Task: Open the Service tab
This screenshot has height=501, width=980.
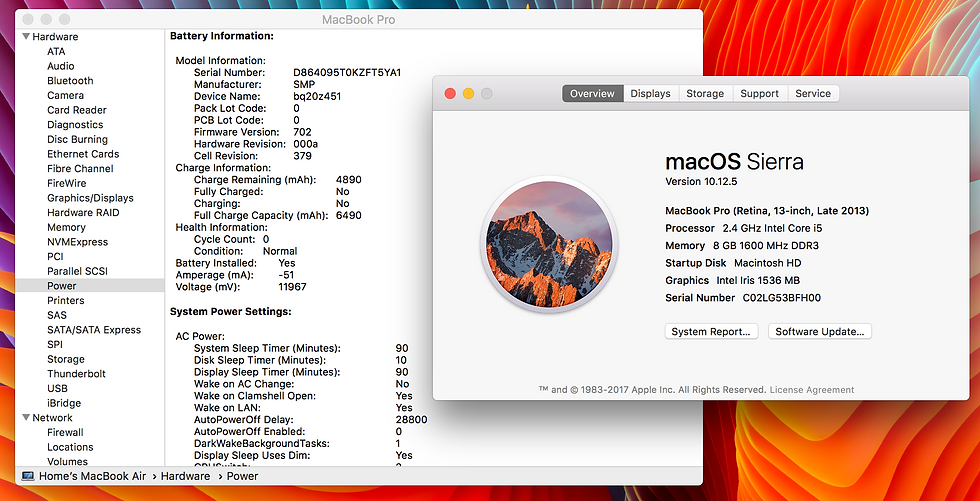Action: 813,94
